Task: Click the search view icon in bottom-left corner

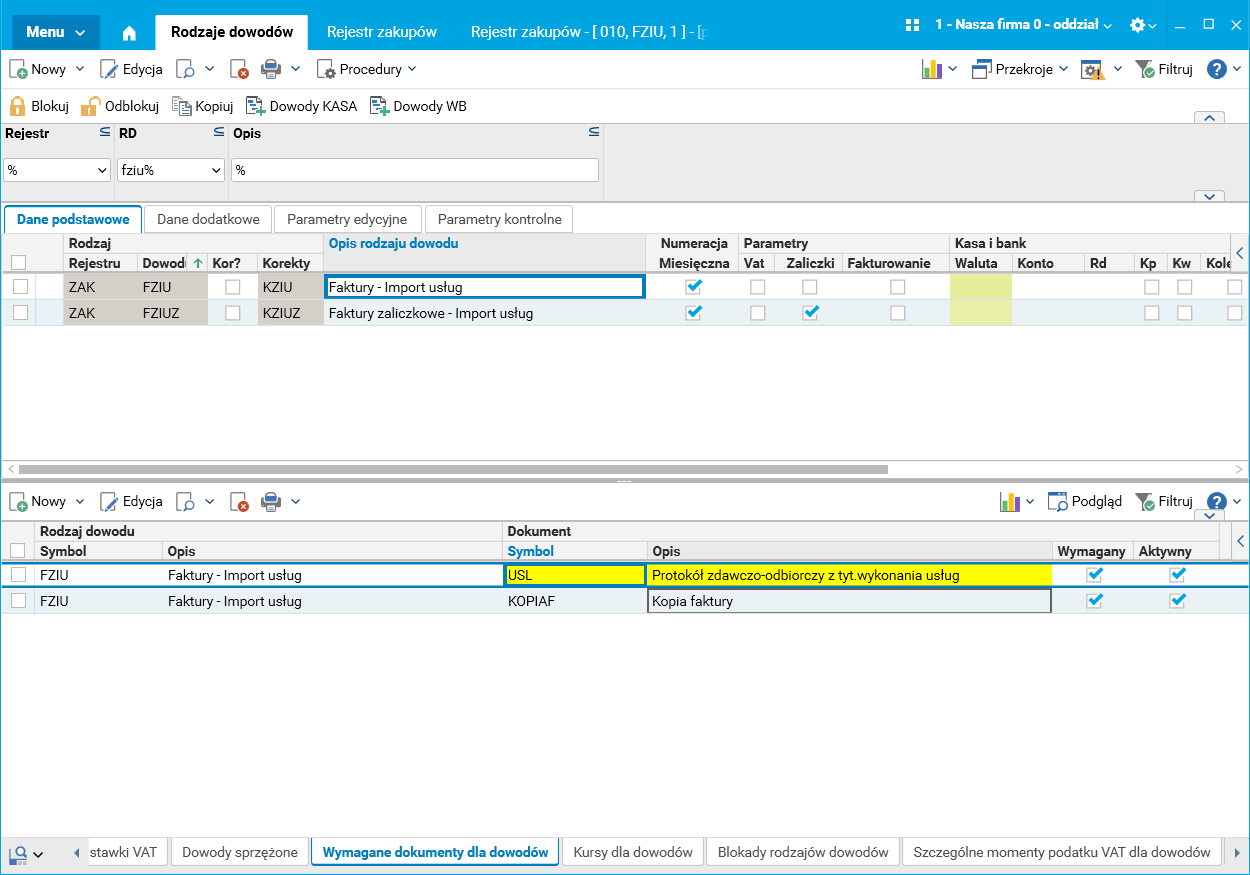Action: [18, 854]
